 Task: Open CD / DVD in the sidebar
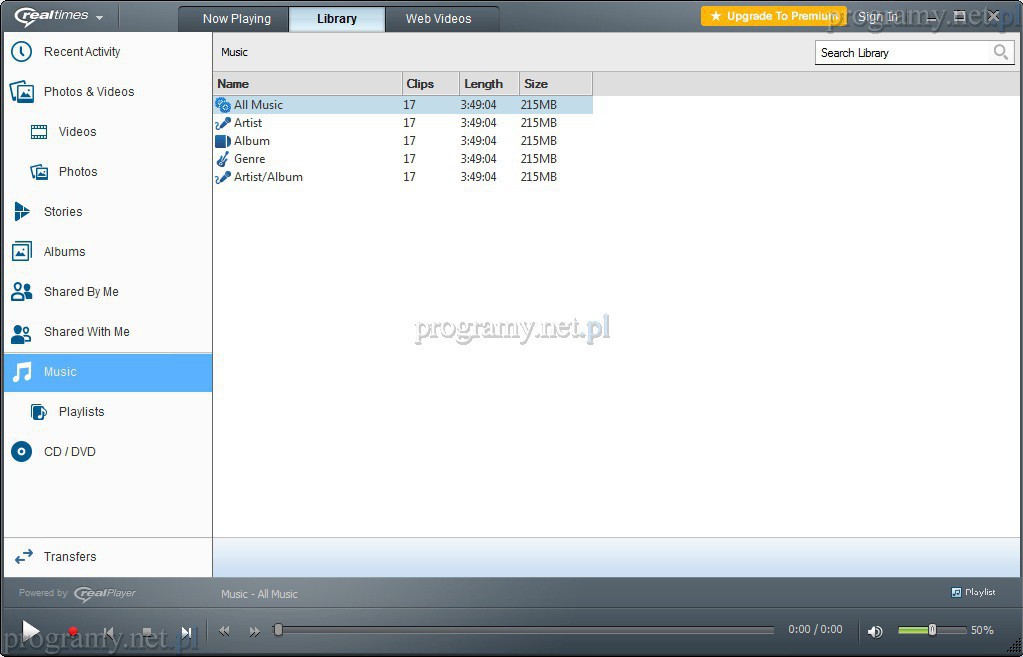[x=69, y=452]
